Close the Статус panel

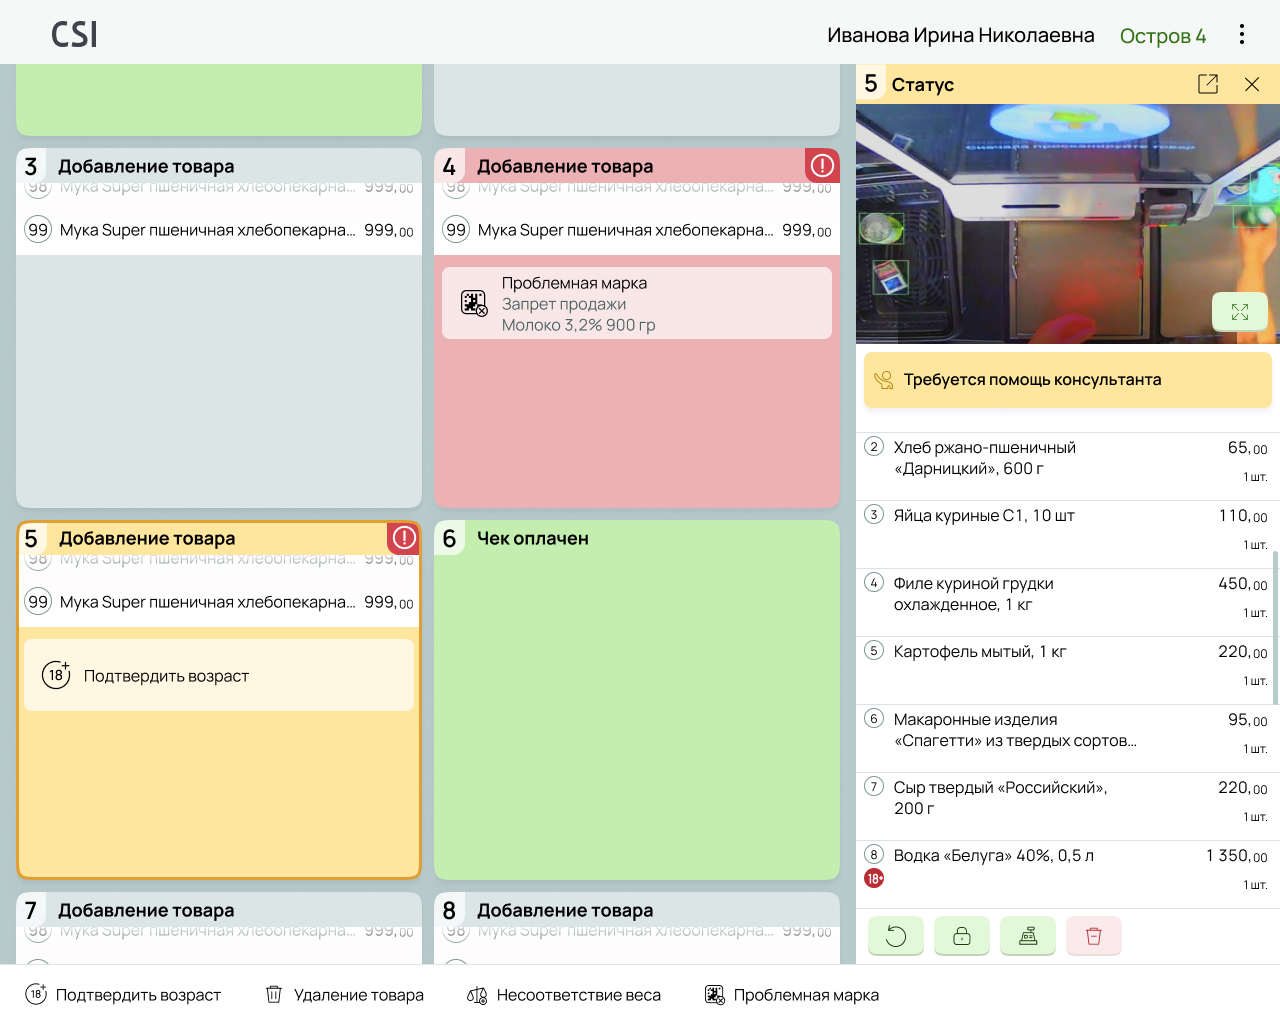(1252, 84)
